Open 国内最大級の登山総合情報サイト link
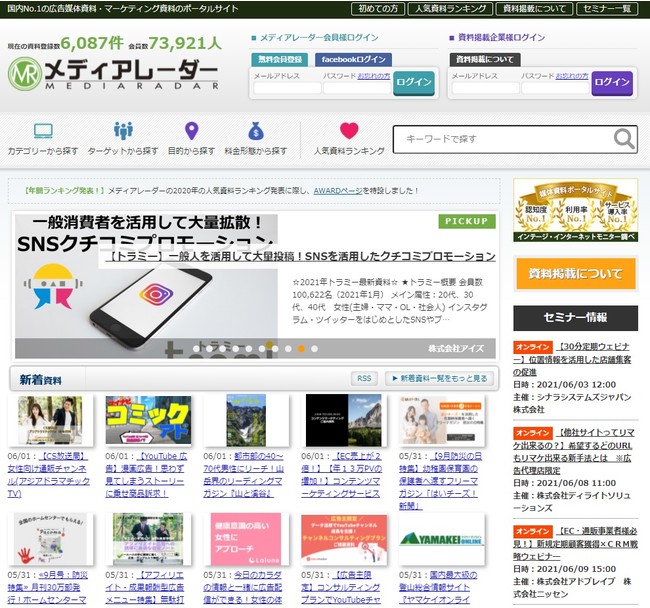650x608 pixels. pos(438,588)
